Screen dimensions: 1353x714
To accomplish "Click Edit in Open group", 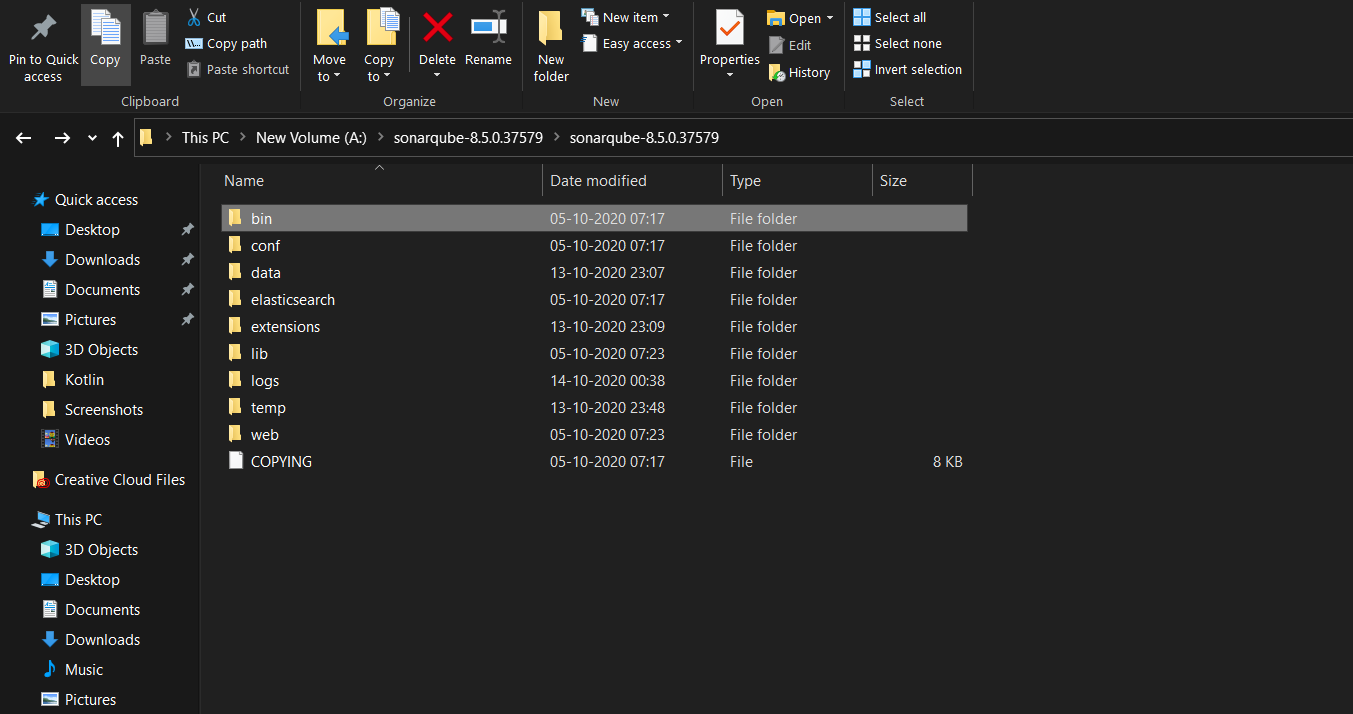I will 790,45.
